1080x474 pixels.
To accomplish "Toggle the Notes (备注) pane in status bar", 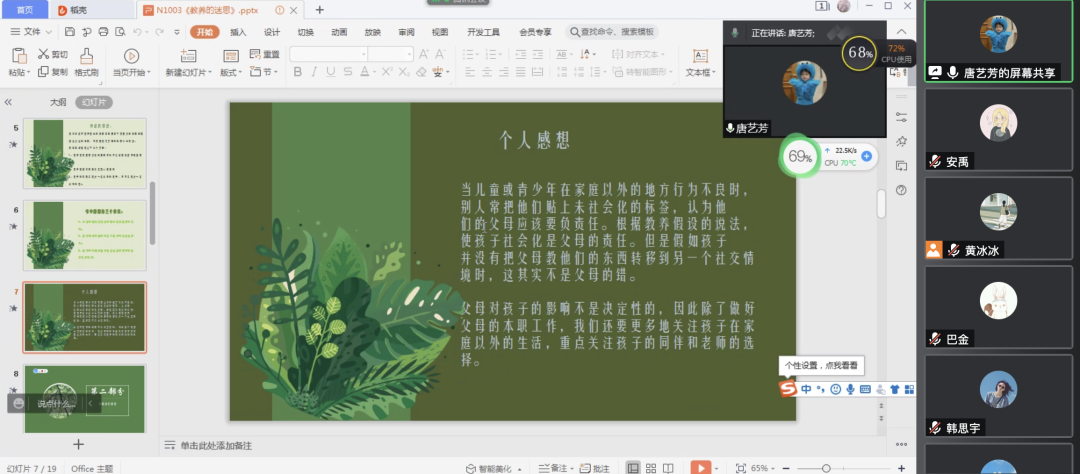I will click(553, 468).
